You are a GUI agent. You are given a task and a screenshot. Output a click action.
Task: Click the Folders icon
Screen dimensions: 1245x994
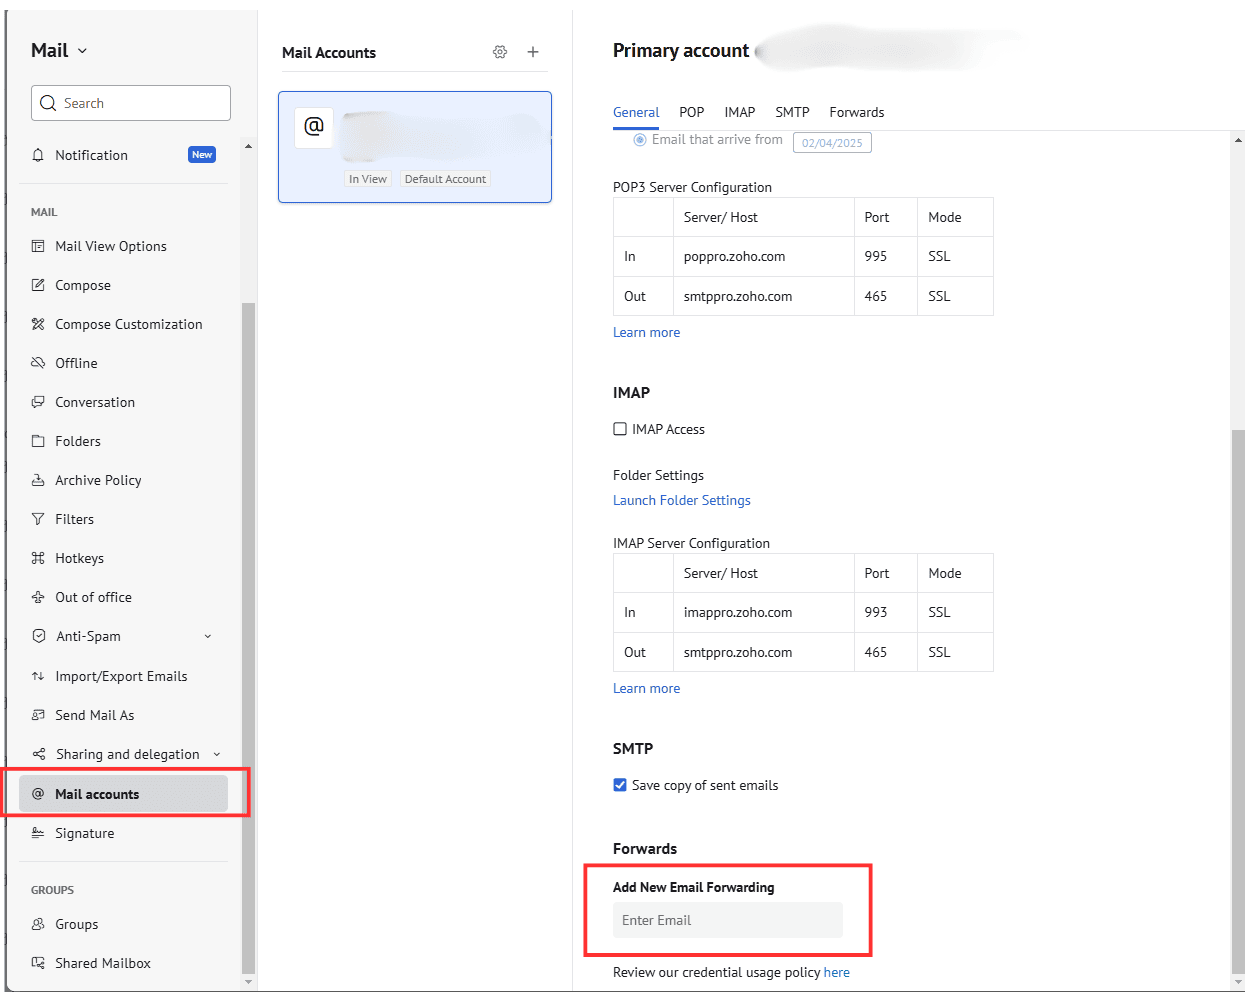tap(38, 441)
